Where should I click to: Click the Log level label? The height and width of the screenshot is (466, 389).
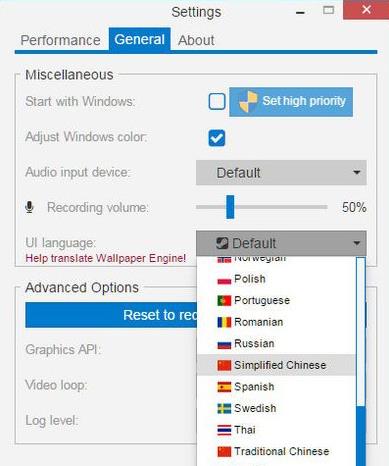(x=52, y=420)
